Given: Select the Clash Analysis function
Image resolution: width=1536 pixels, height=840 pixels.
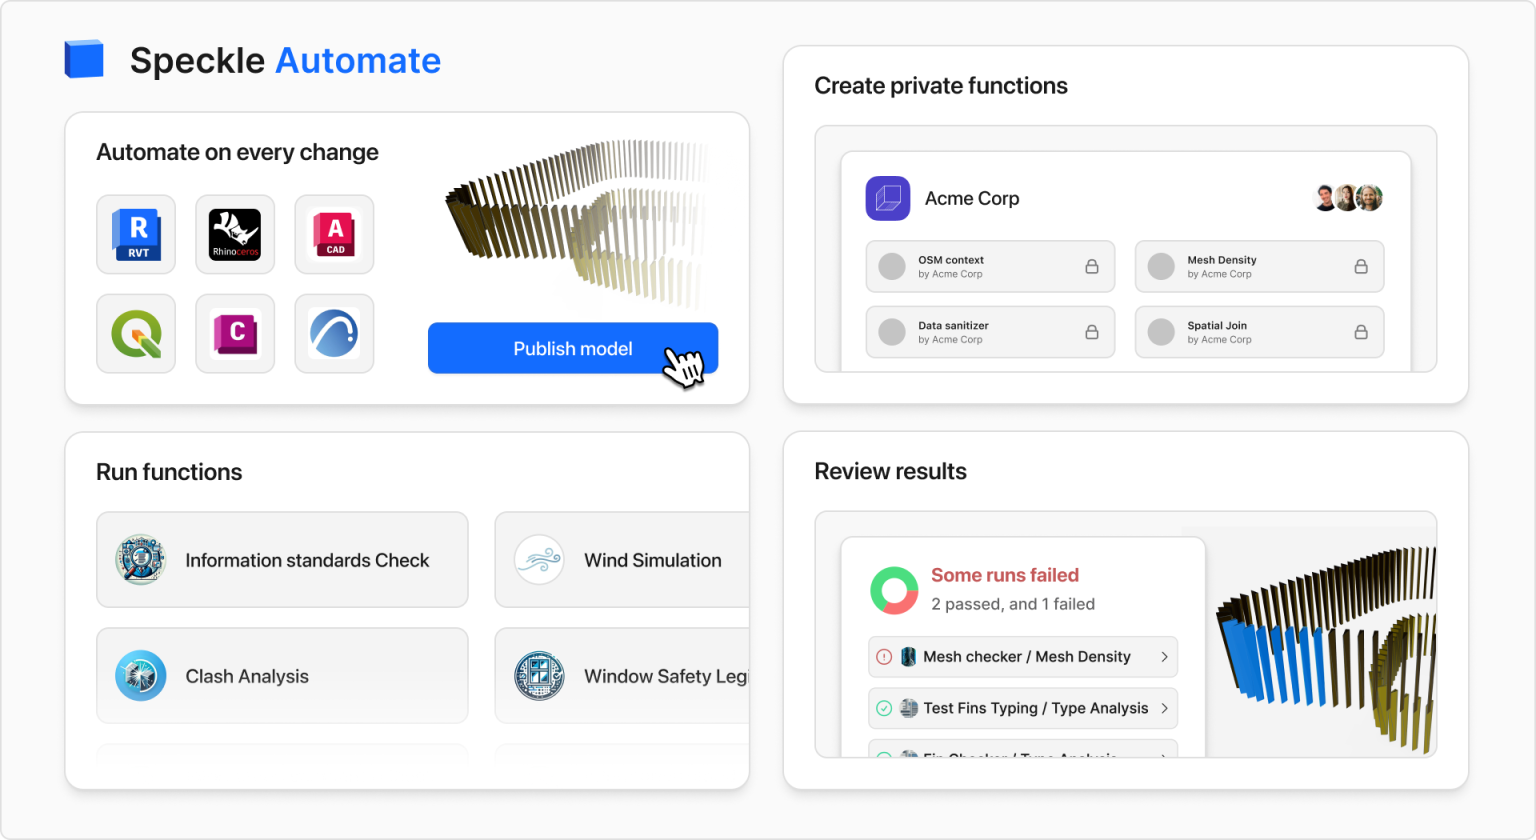Looking at the screenshot, I should 282,676.
